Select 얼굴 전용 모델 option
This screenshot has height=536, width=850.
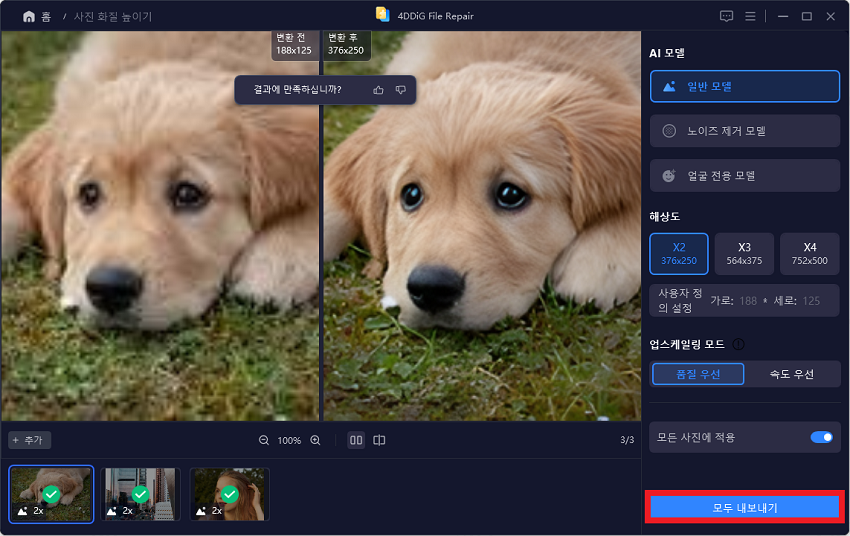[x=745, y=176]
